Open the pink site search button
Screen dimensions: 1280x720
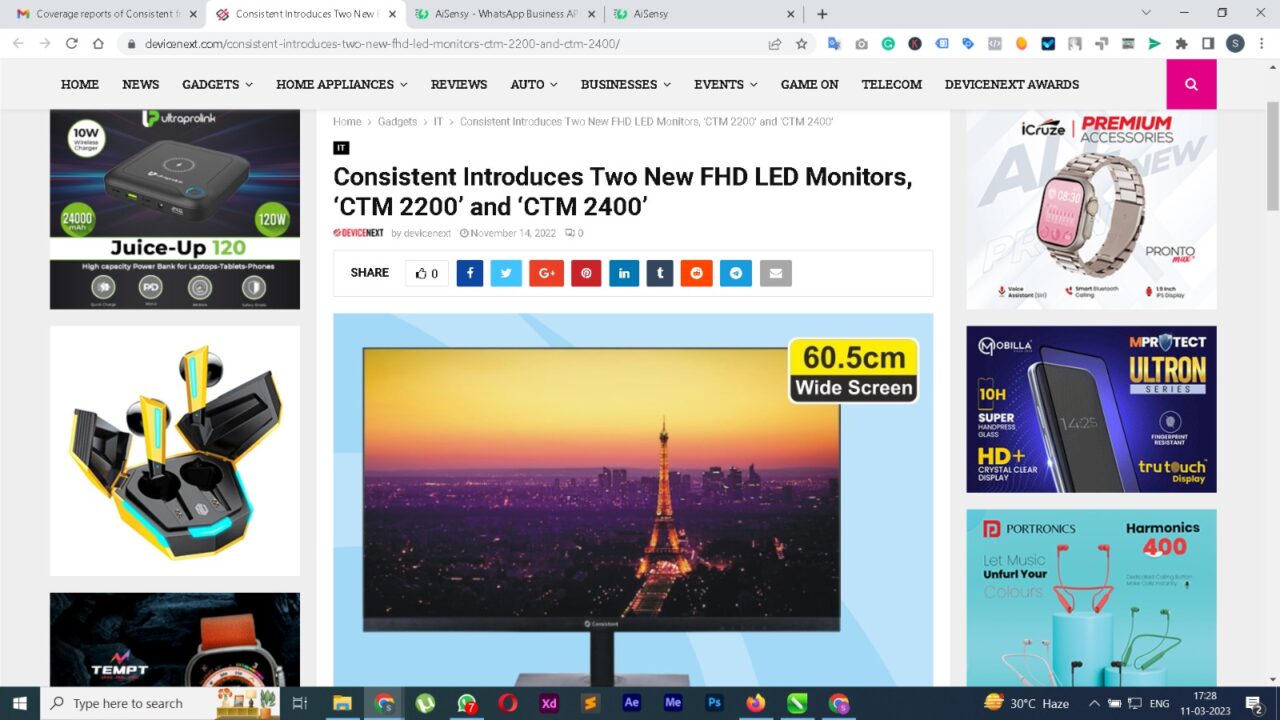click(x=1191, y=84)
